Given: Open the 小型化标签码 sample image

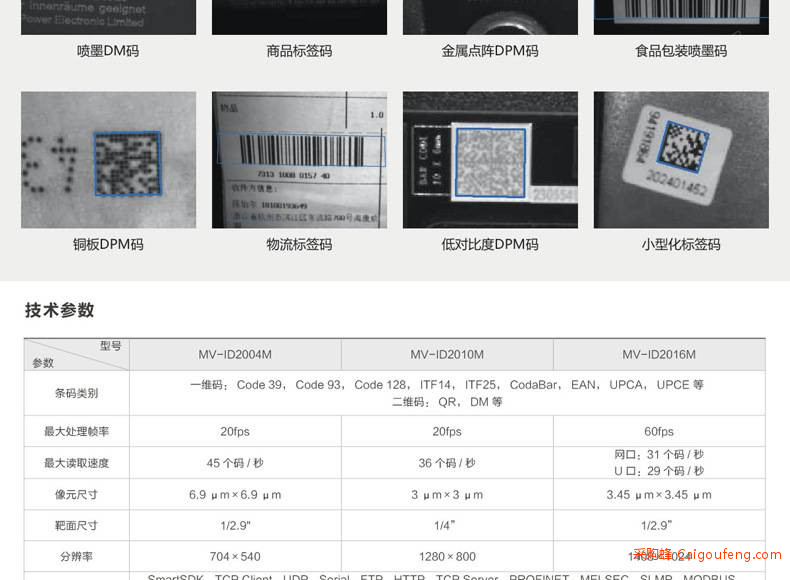Looking at the screenshot, I should click(681, 160).
